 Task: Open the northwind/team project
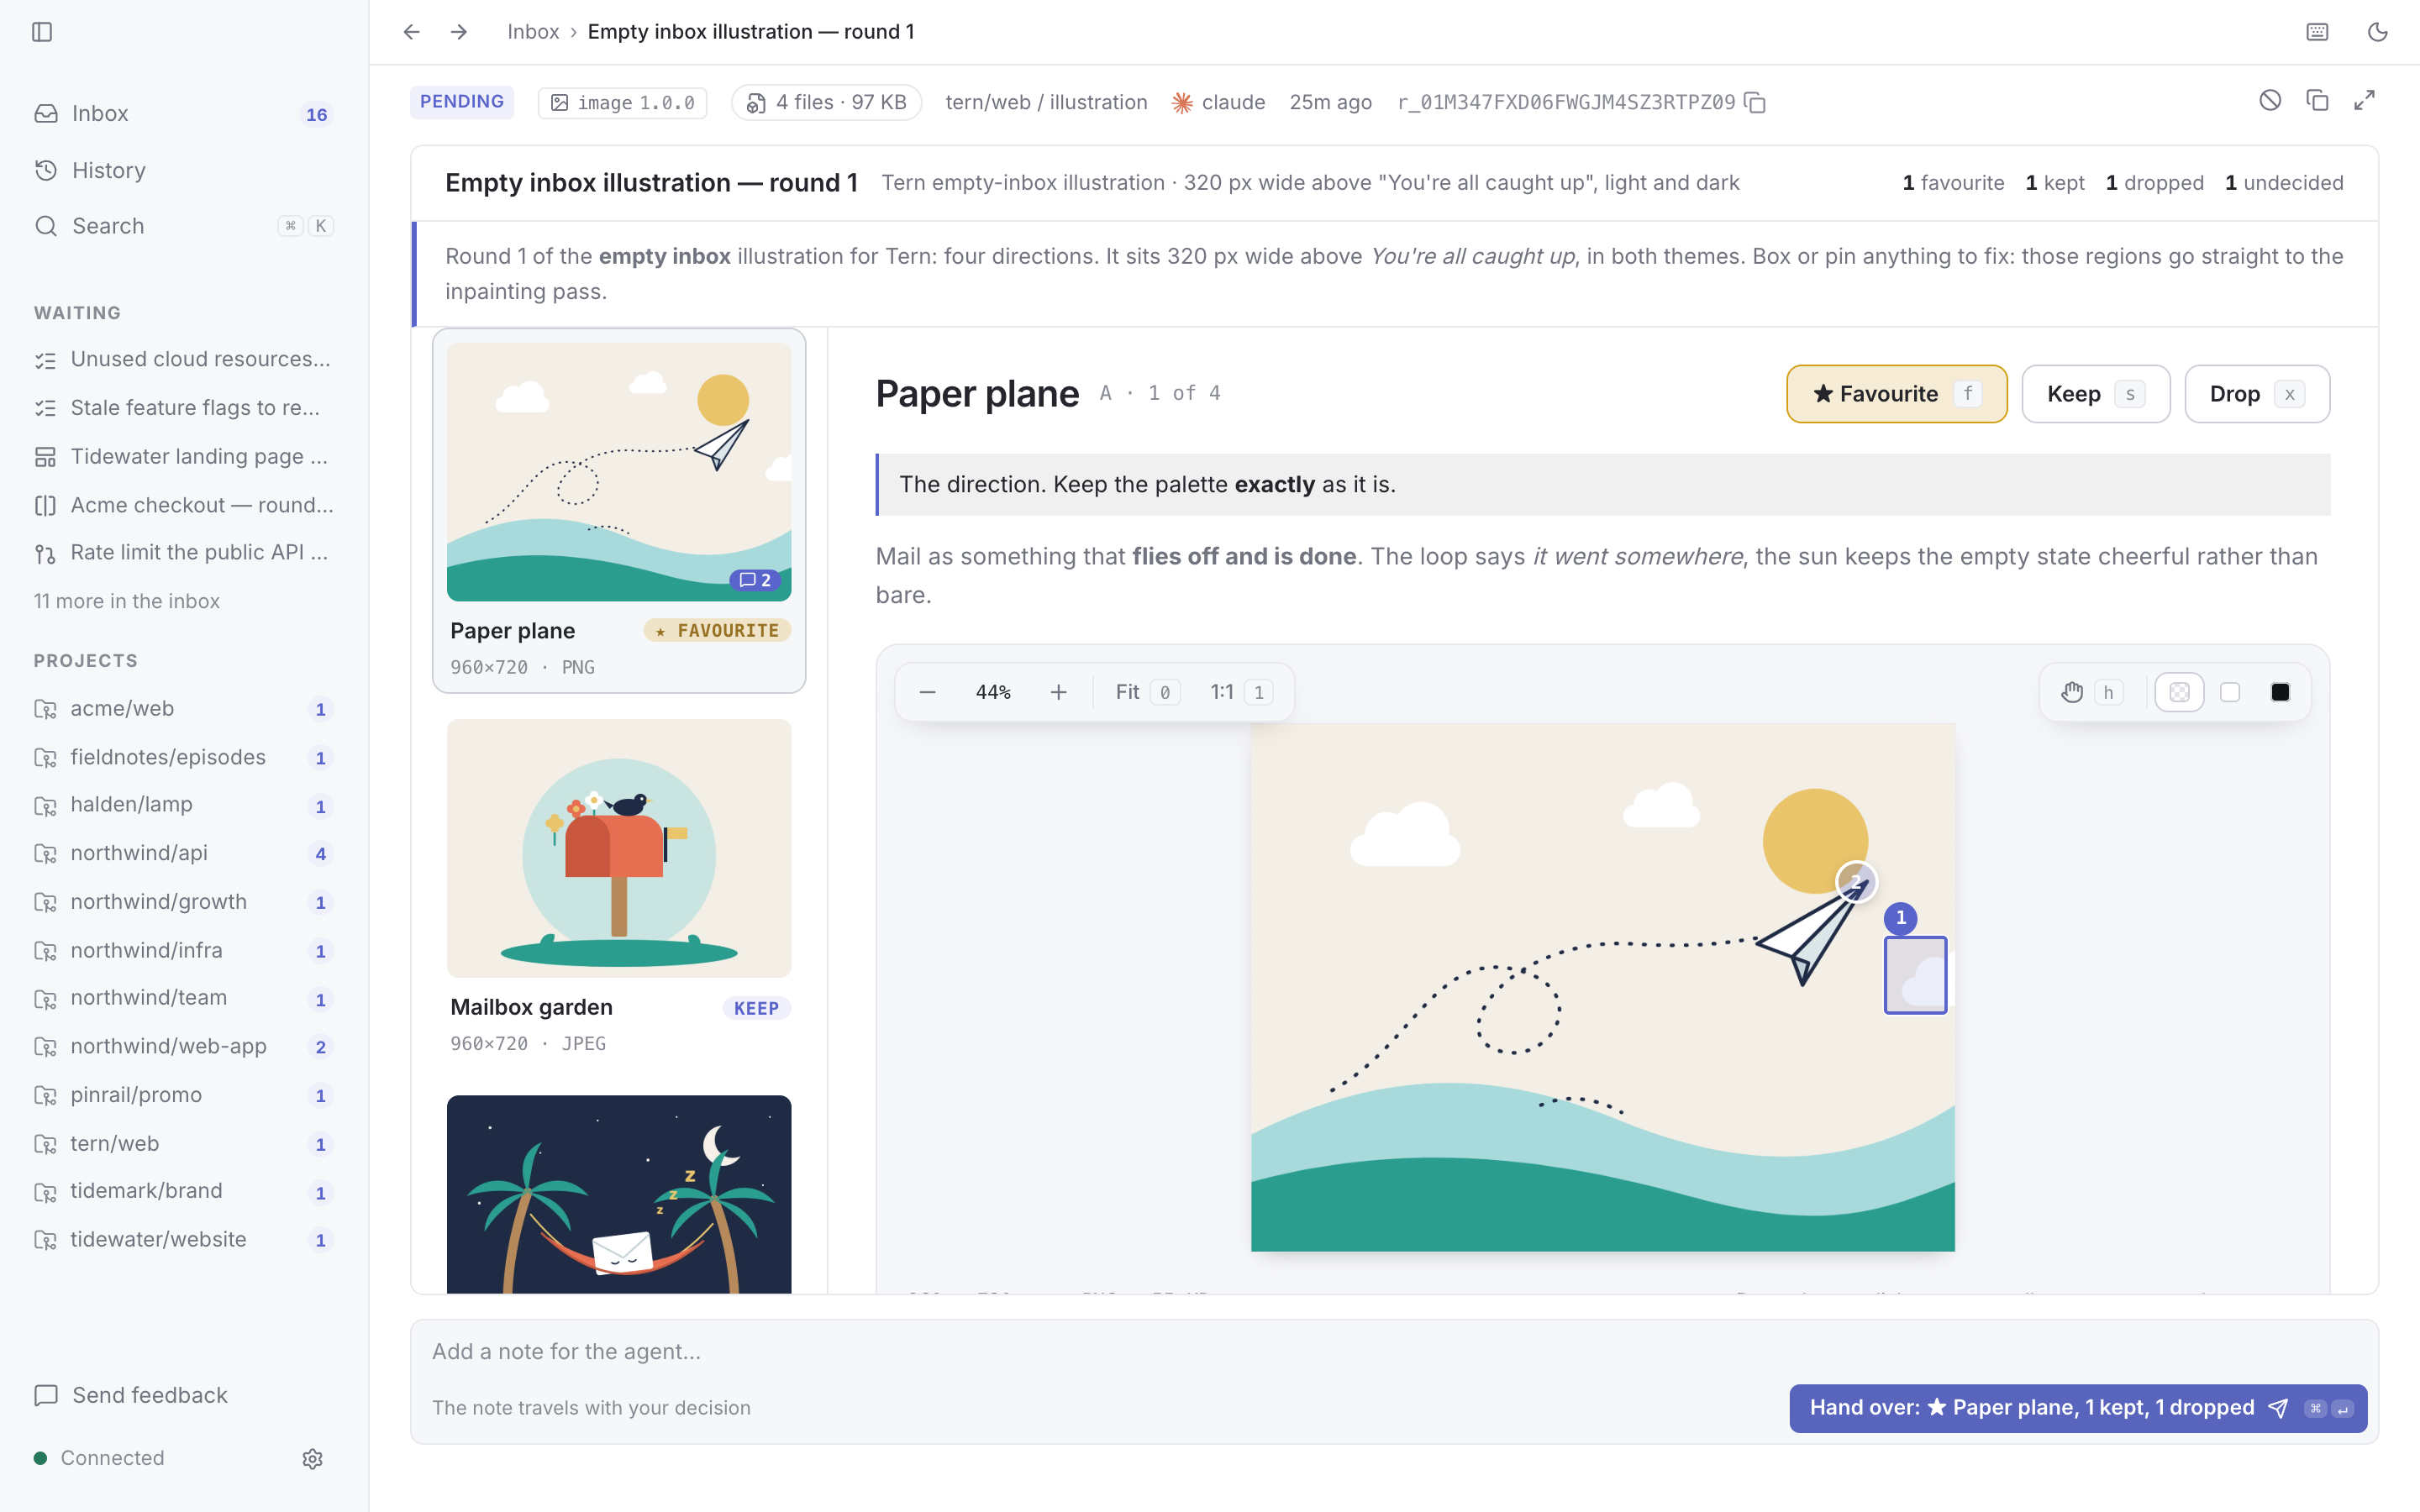click(184, 998)
